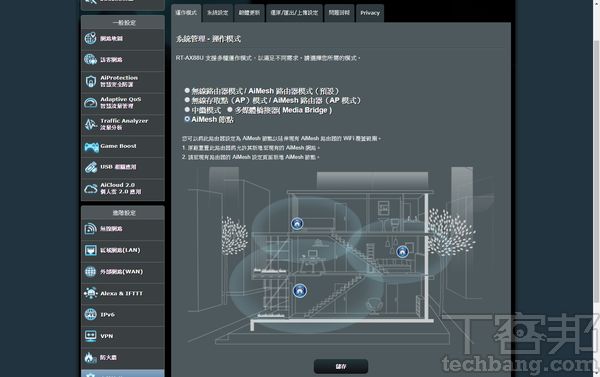Open the Network Map (網路地圖) icon

(x=91, y=39)
